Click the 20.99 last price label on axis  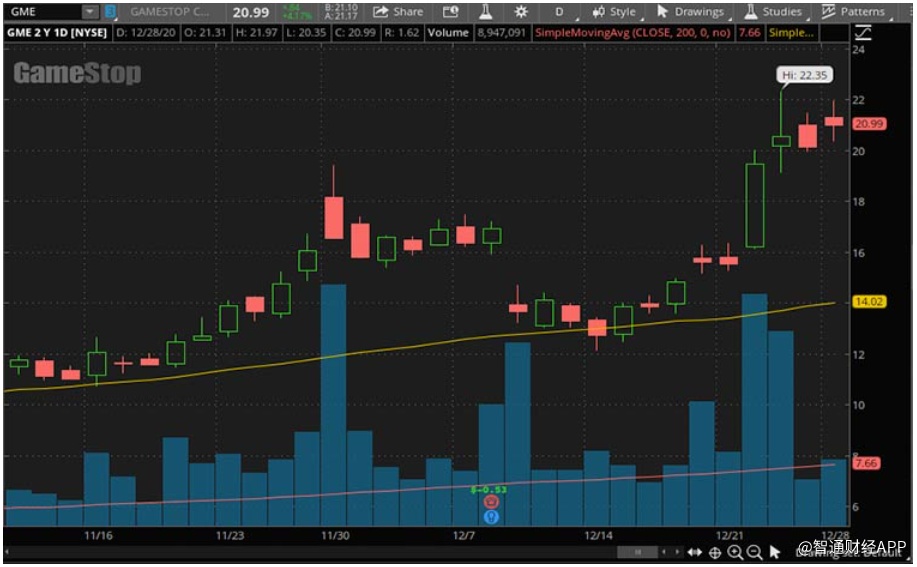pyautogui.click(x=869, y=124)
